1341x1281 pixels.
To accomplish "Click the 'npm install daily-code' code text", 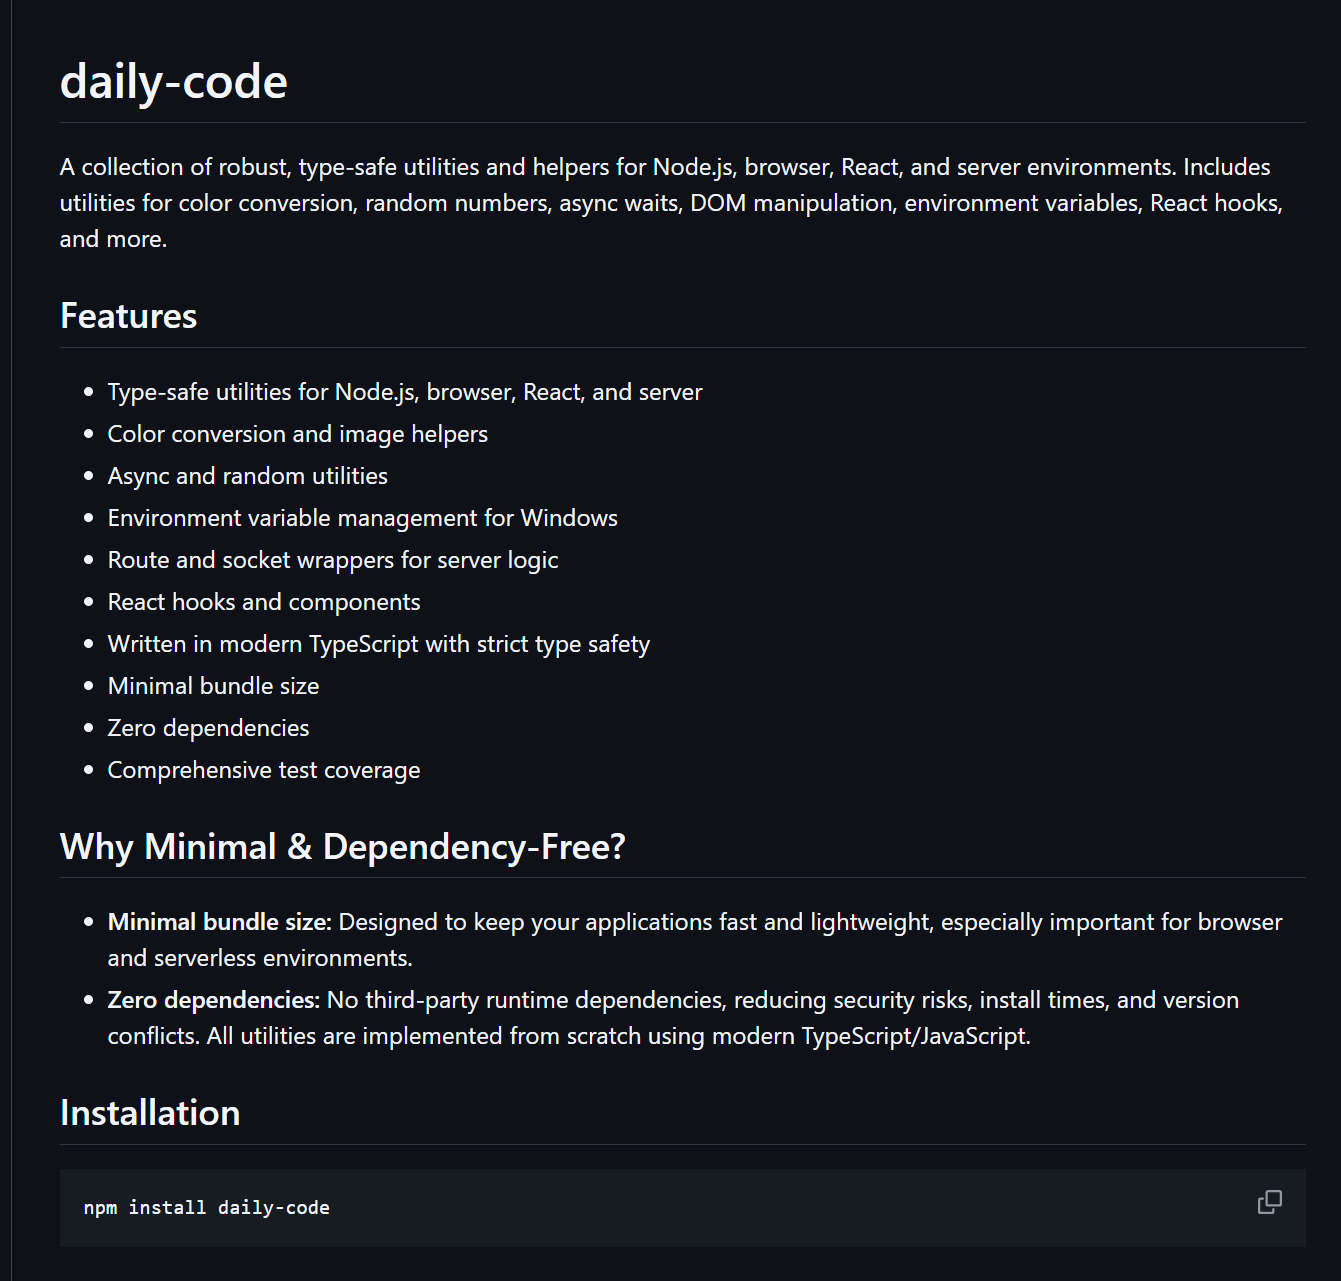I will pos(207,1208).
